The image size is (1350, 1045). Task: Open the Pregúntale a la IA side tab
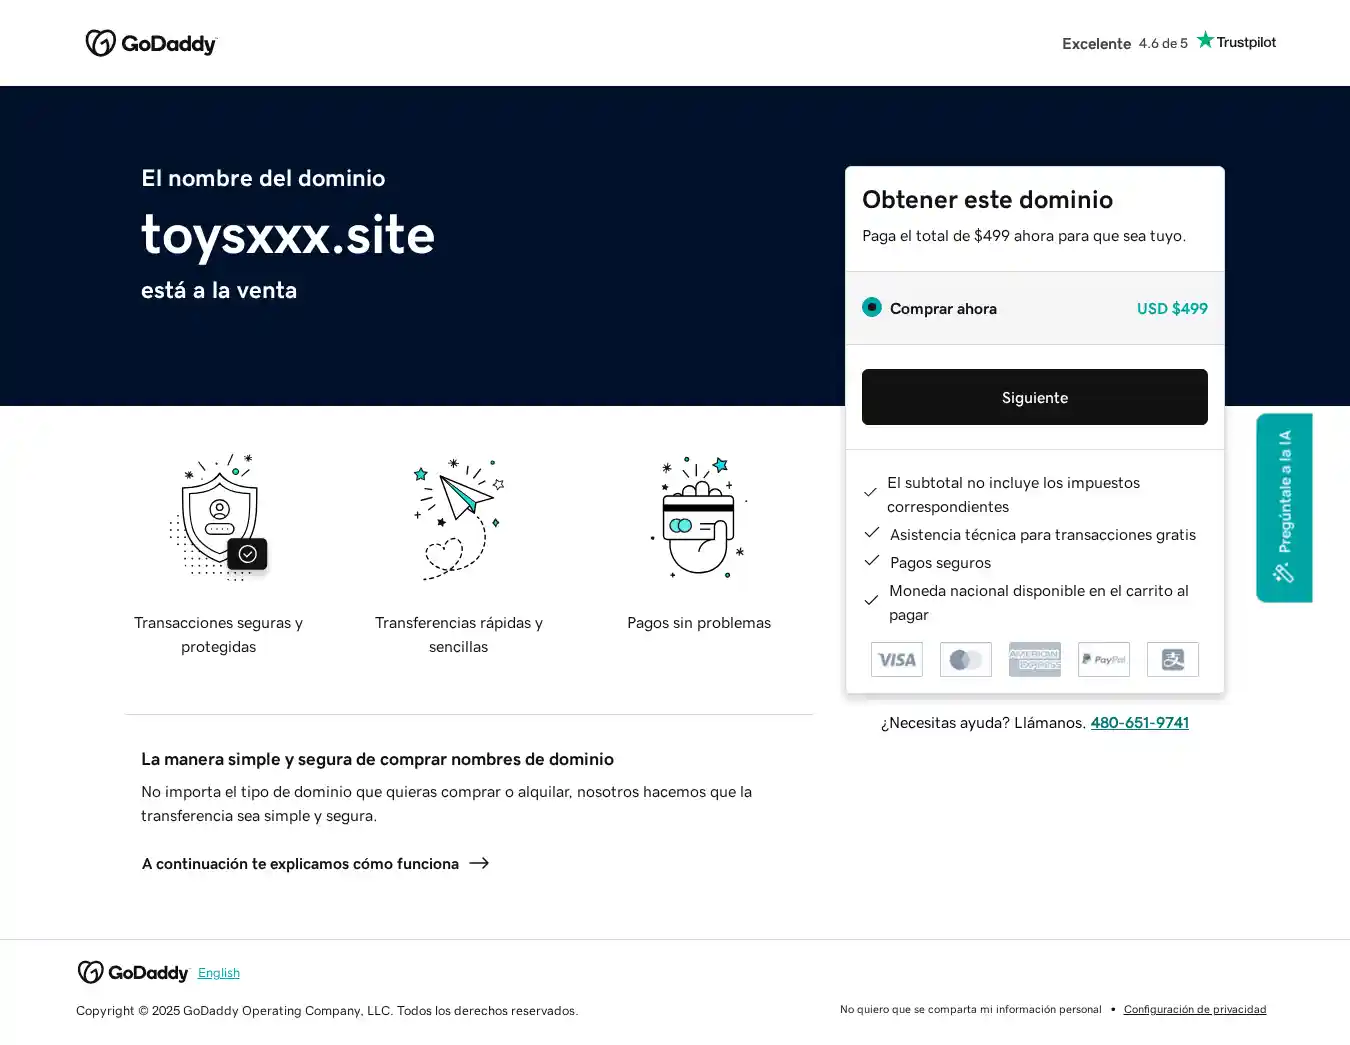[1284, 507]
